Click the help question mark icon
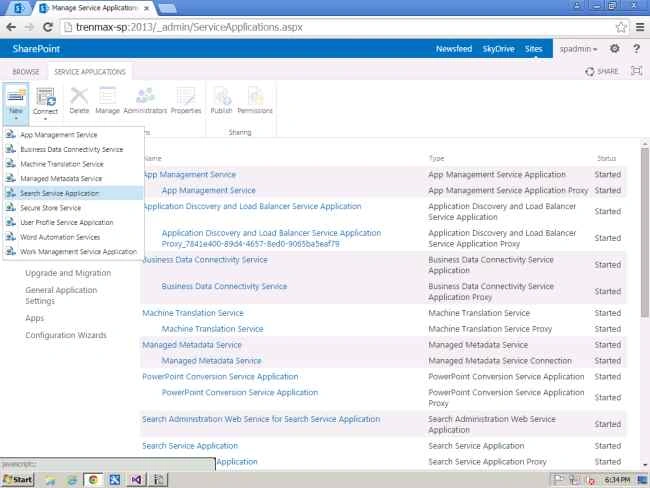Viewport: 650px width, 488px height. (636, 49)
